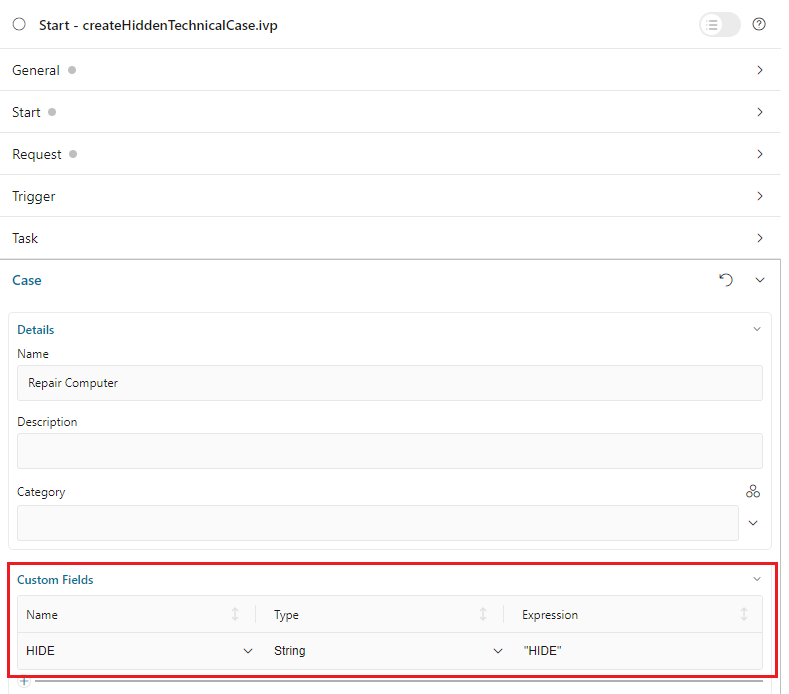Toggle the list view switch in header

719,25
